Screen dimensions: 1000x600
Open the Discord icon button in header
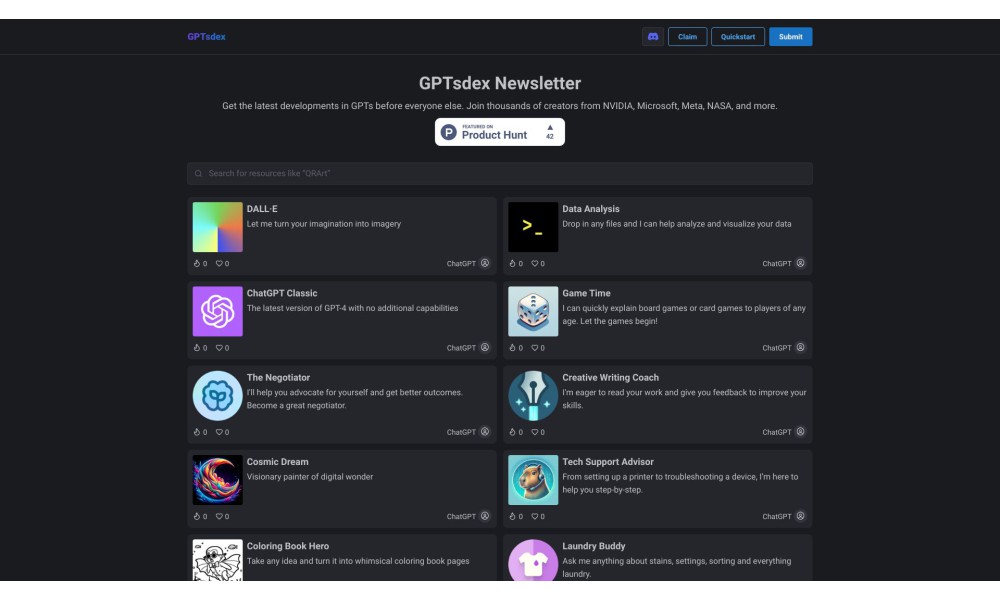pyautogui.click(x=652, y=36)
